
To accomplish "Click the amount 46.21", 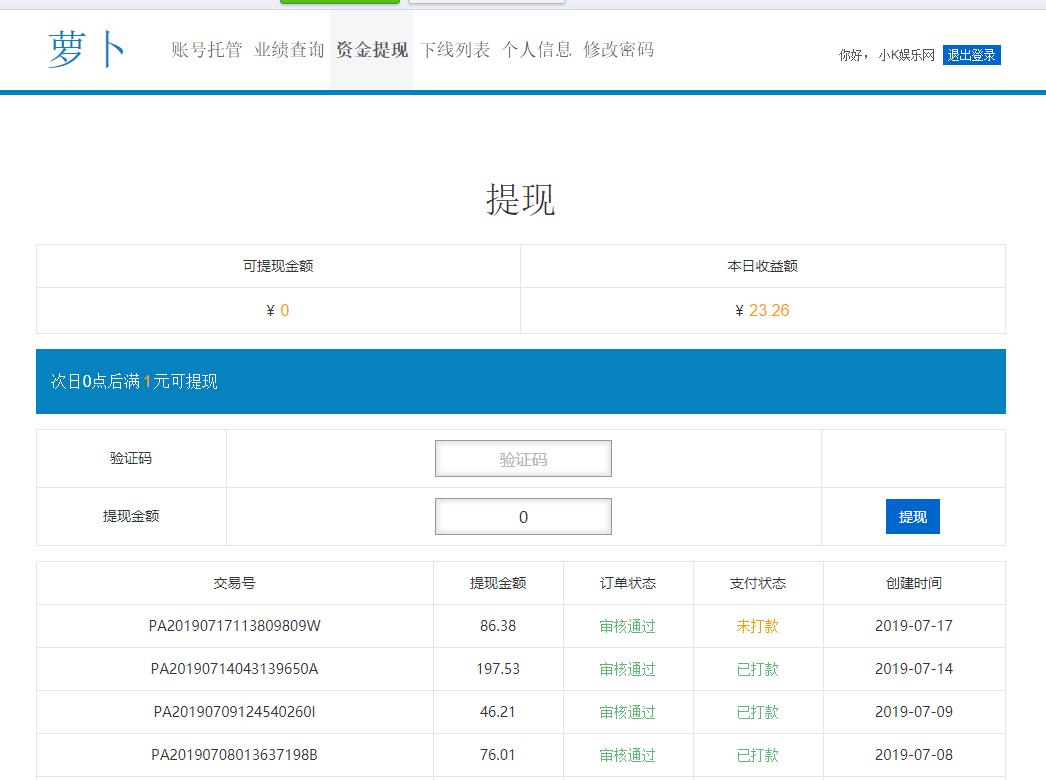I will pos(498,712).
